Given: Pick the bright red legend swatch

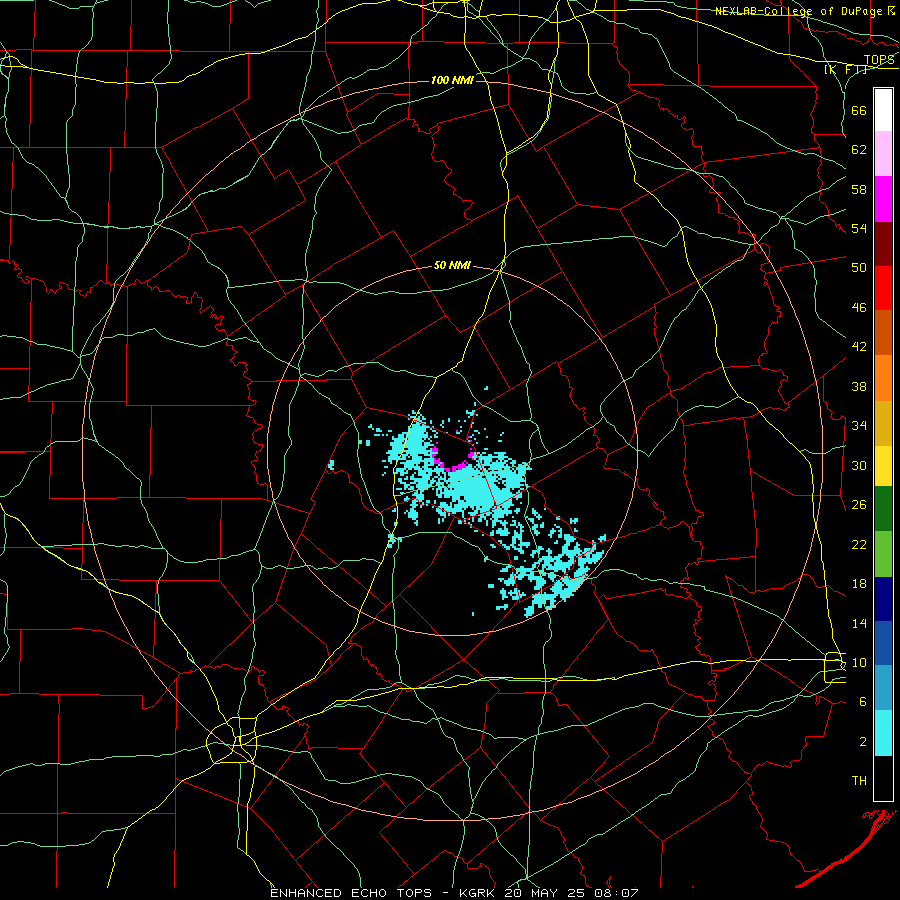Looking at the screenshot, I should coord(883,288).
